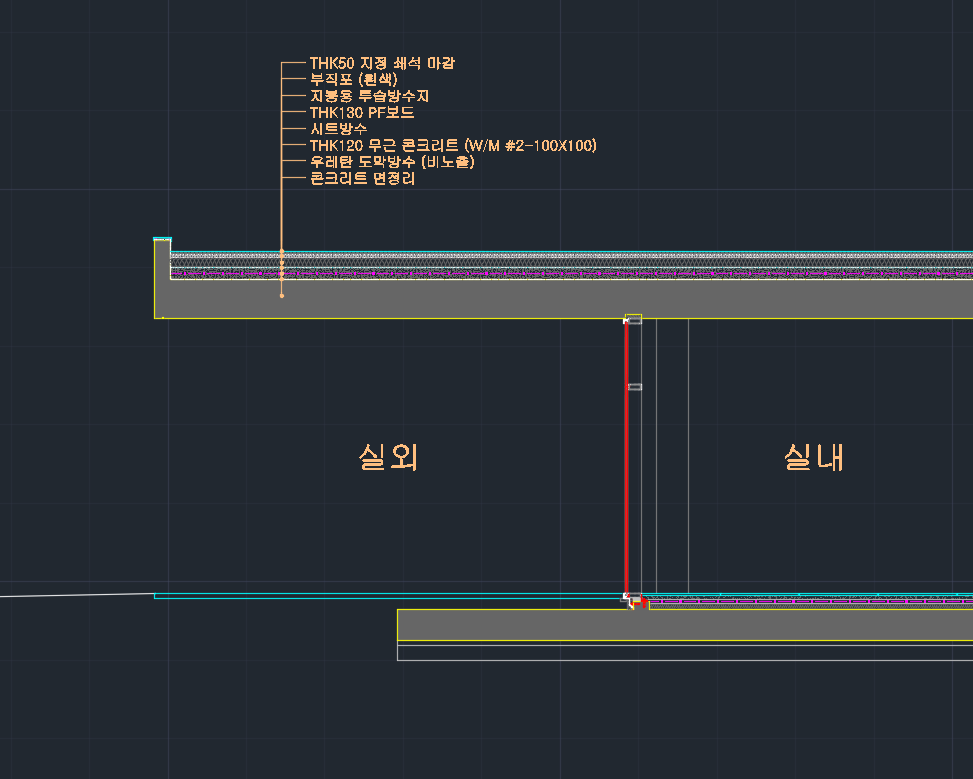Click the THK120 무근 콘크리트 annotation

click(452, 146)
